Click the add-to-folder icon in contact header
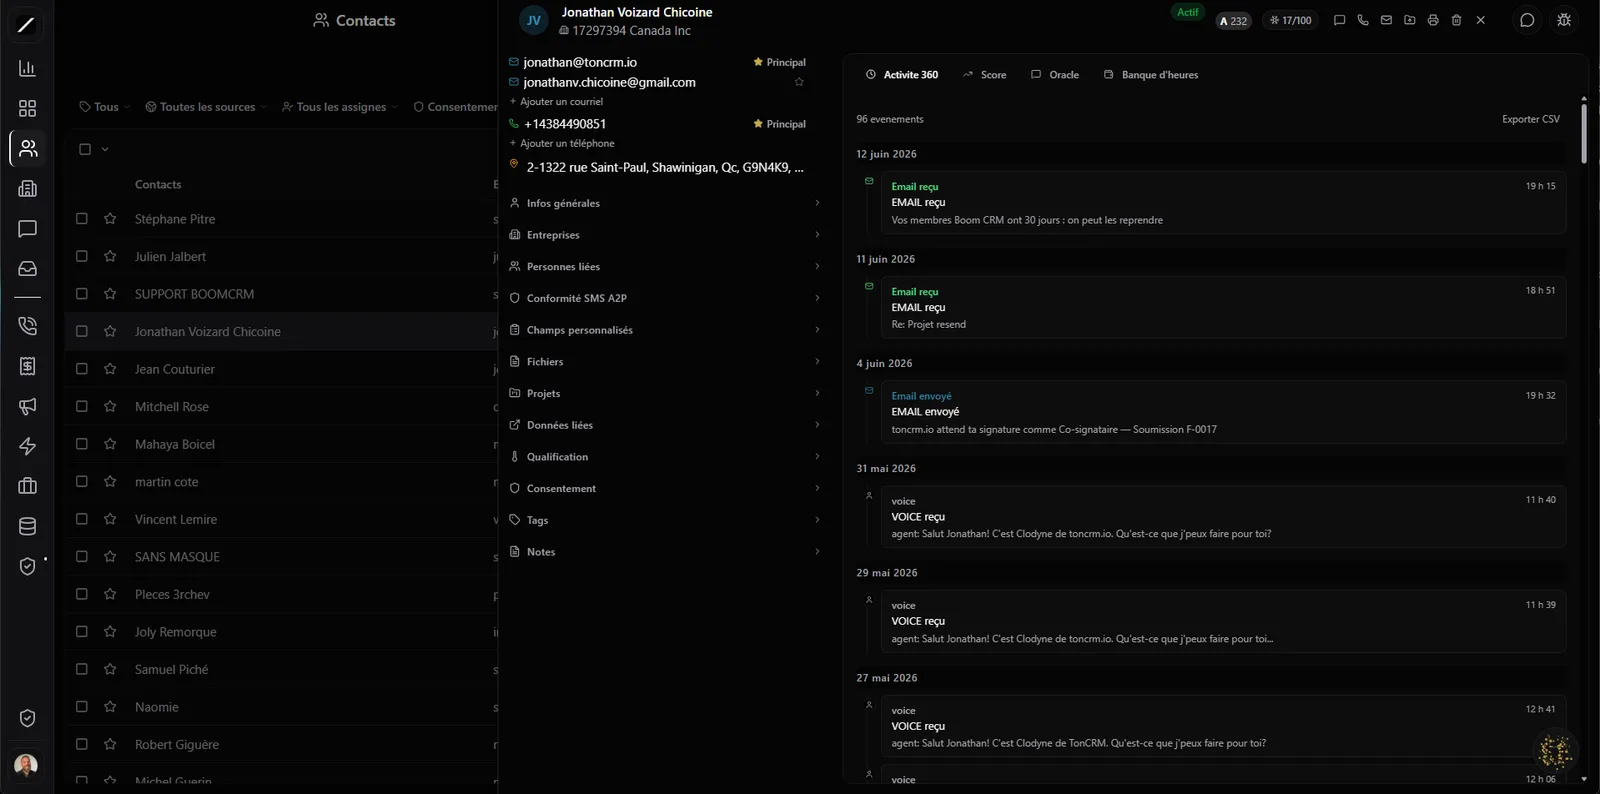1600x794 pixels. click(1409, 20)
